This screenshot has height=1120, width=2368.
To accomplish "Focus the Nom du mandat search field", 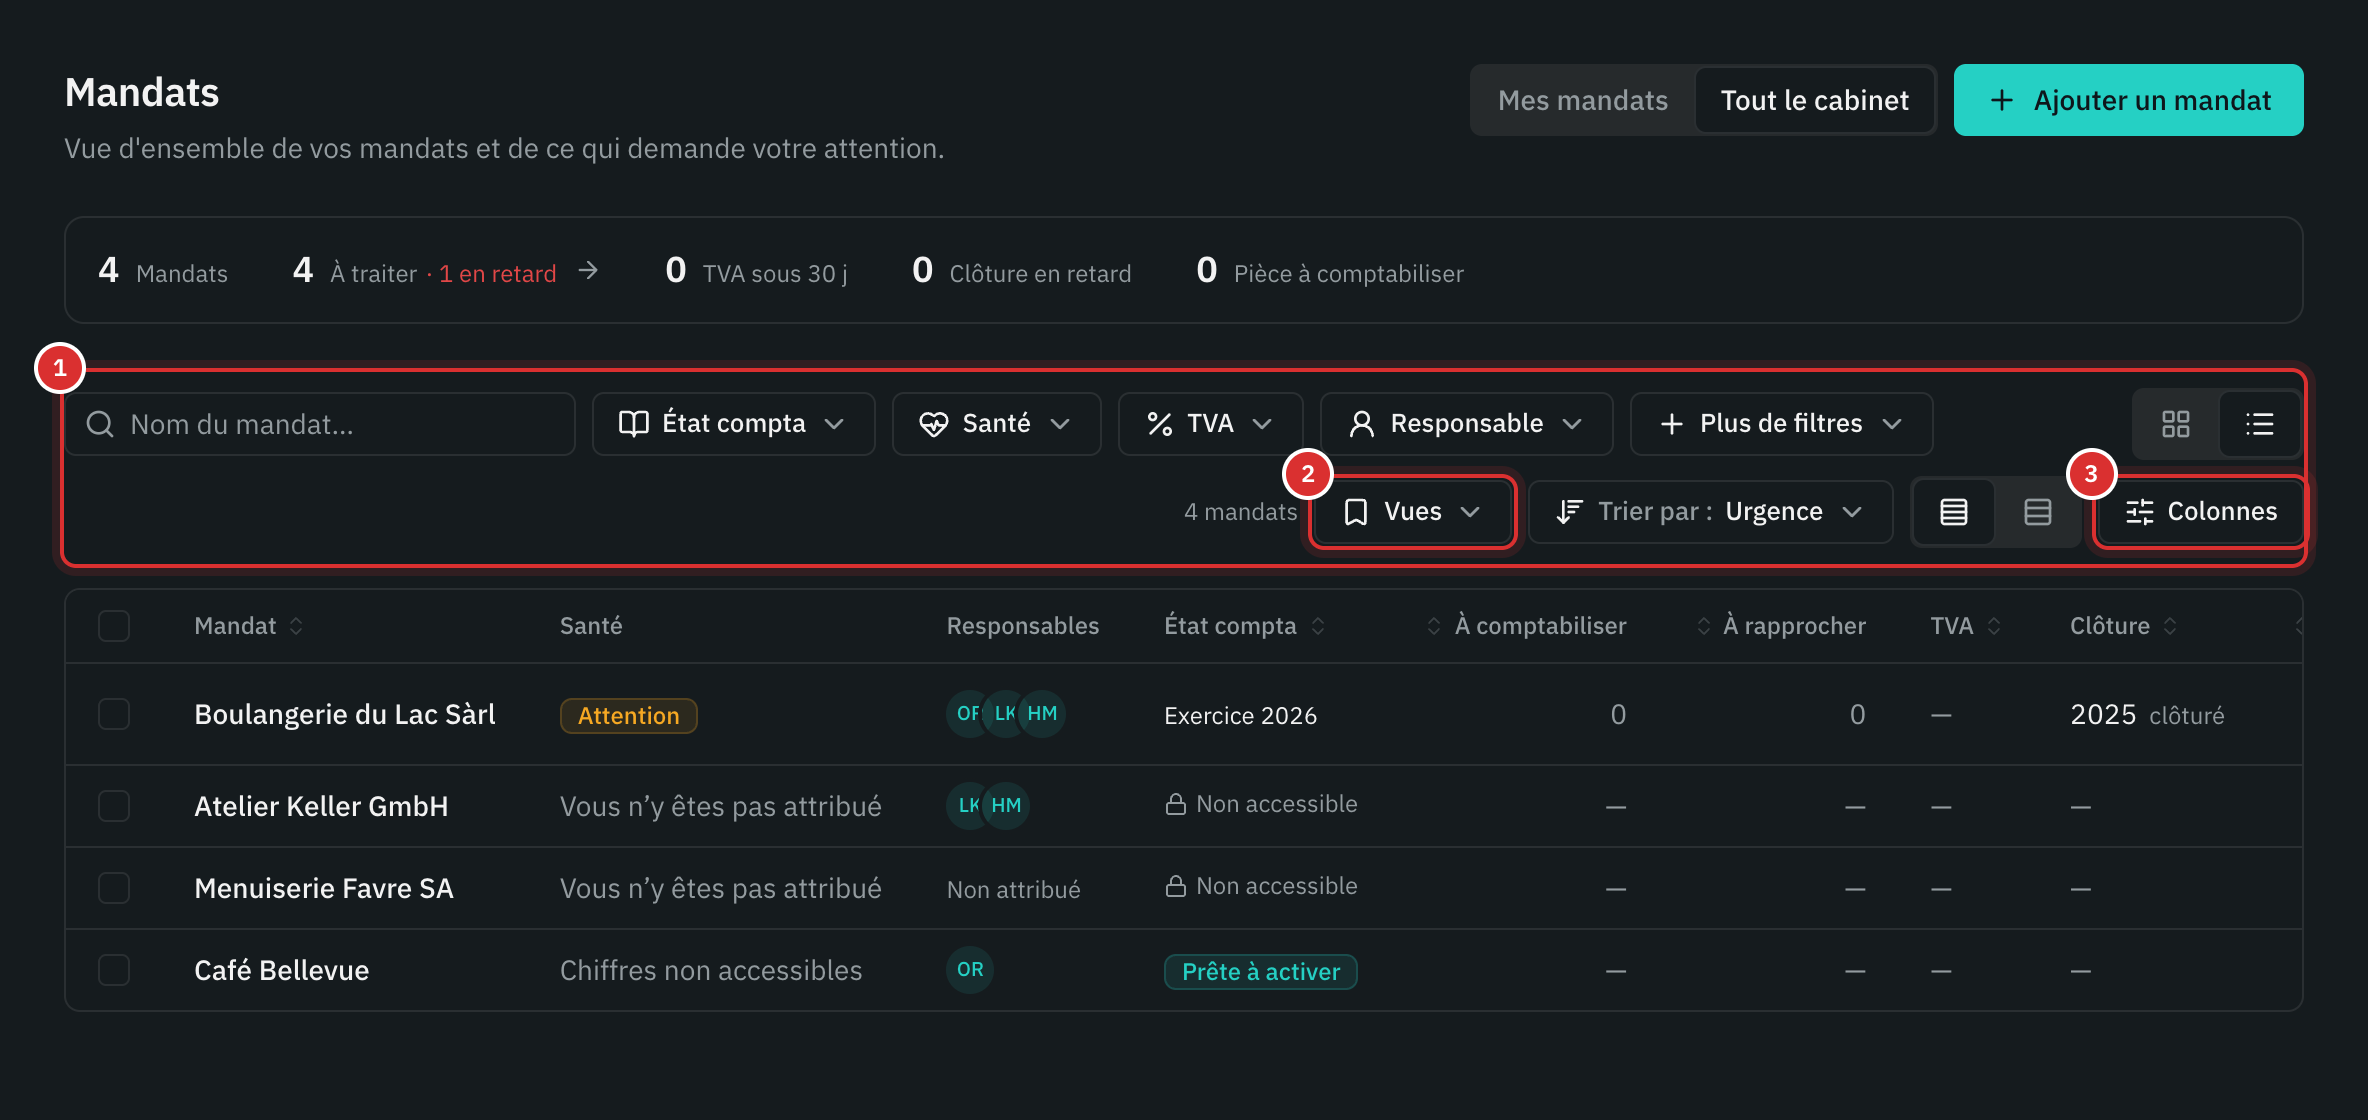I will [320, 424].
